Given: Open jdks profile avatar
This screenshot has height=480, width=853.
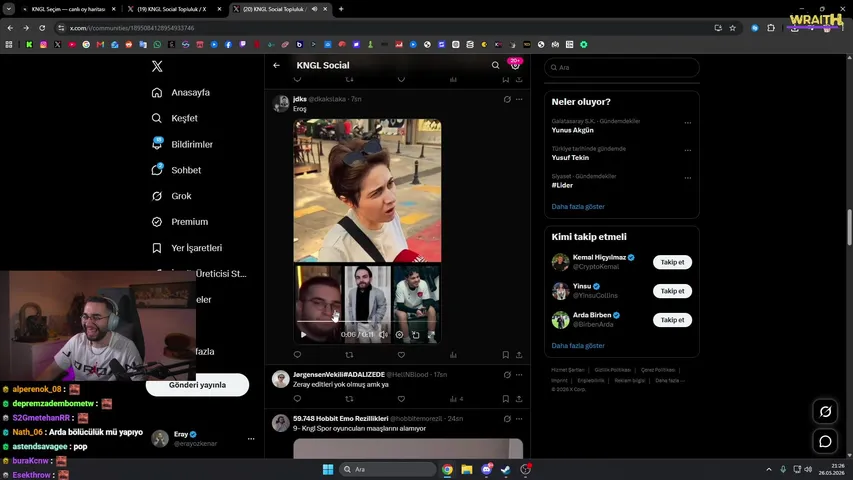Looking at the screenshot, I should (x=281, y=103).
